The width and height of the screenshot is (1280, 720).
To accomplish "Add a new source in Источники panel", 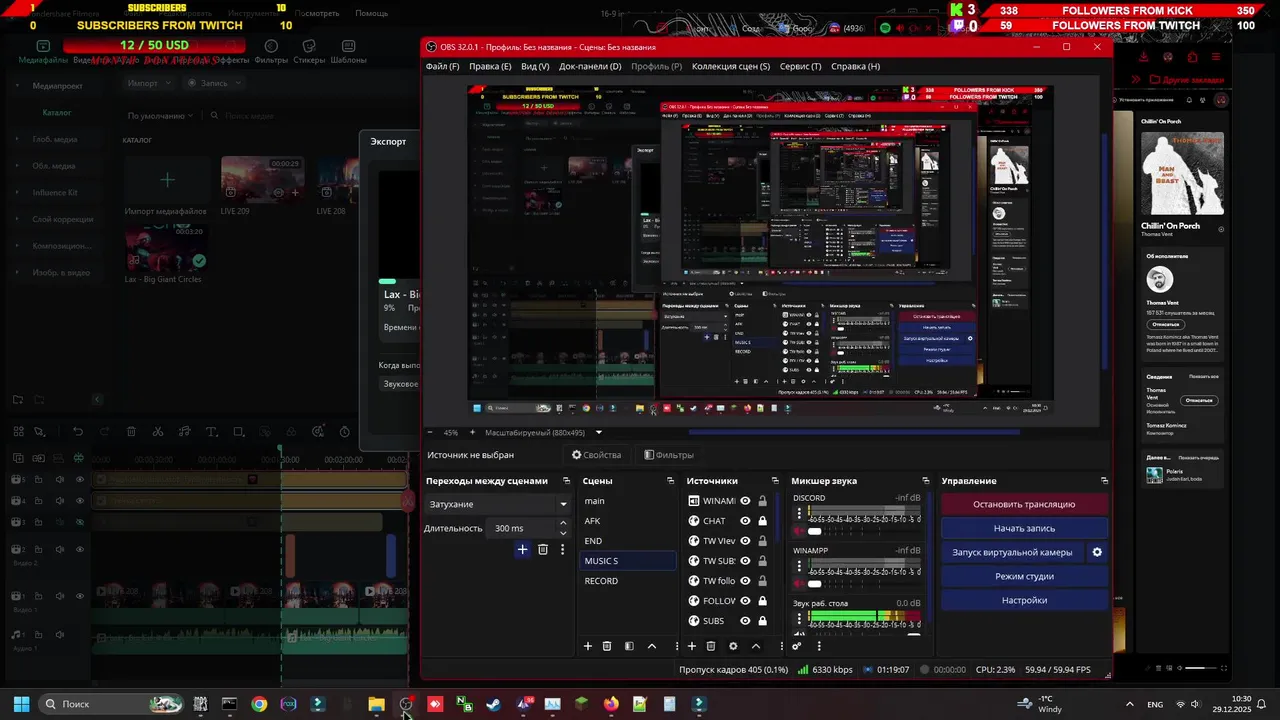I will (x=691, y=646).
